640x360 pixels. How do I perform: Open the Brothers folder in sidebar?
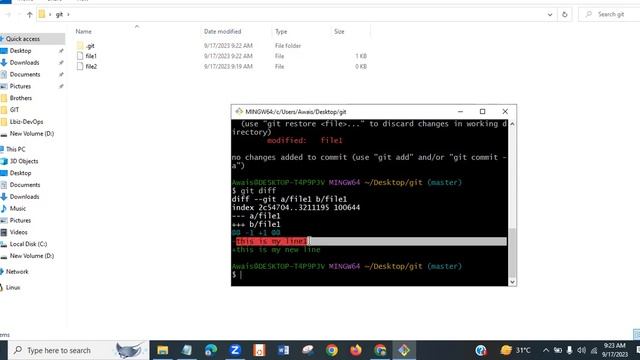click(21, 98)
